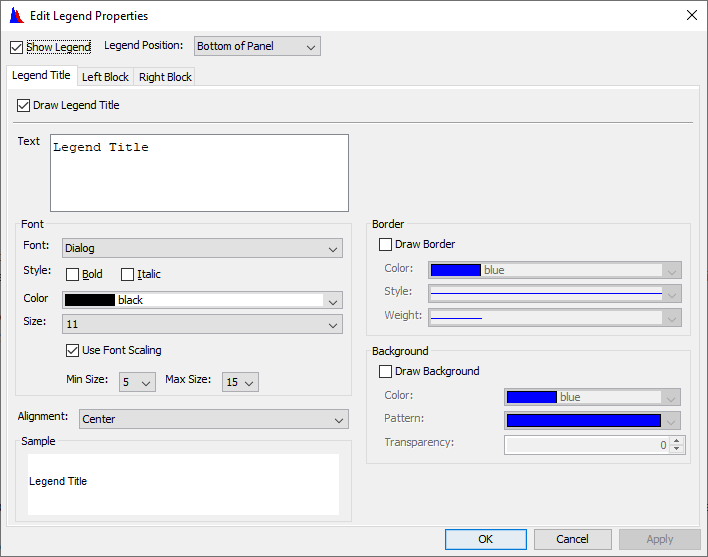Expand the Max Size dropdown
Image resolution: width=708 pixels, height=557 pixels.
240,382
